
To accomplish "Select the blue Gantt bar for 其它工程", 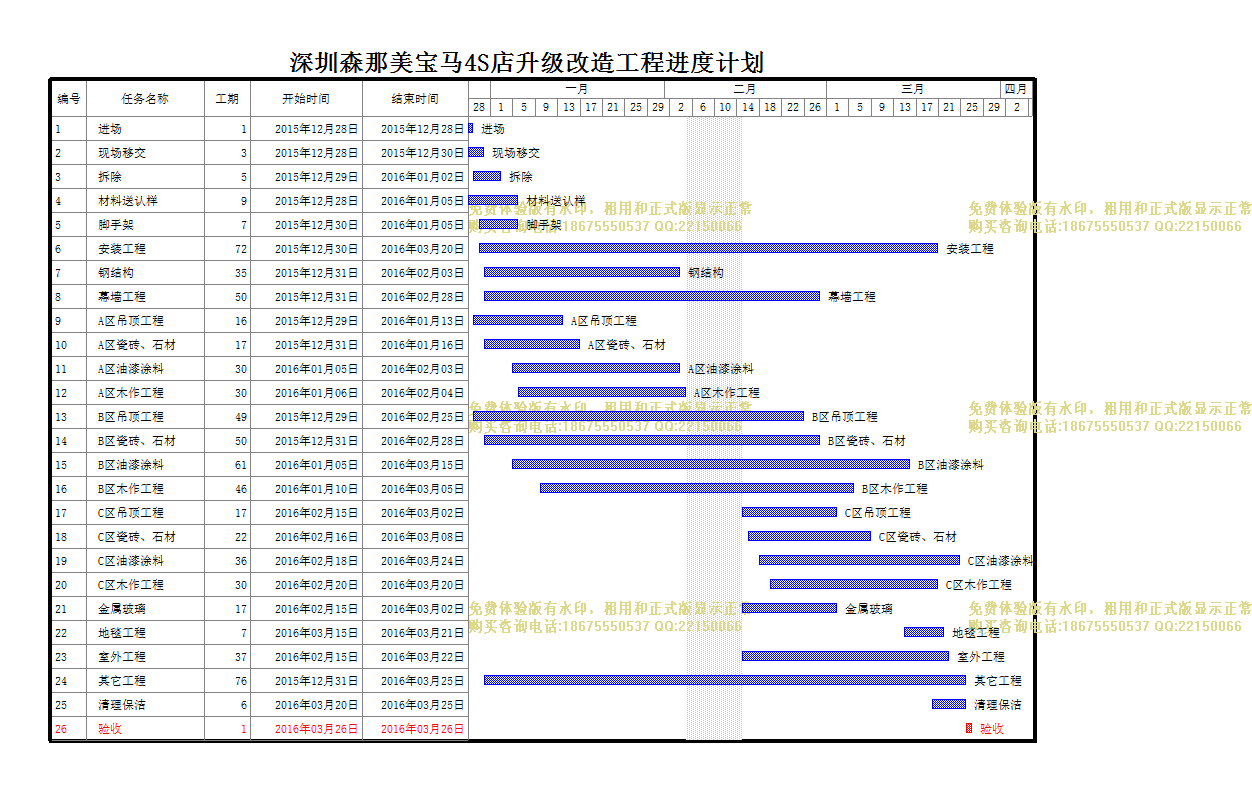I will click(x=725, y=680).
